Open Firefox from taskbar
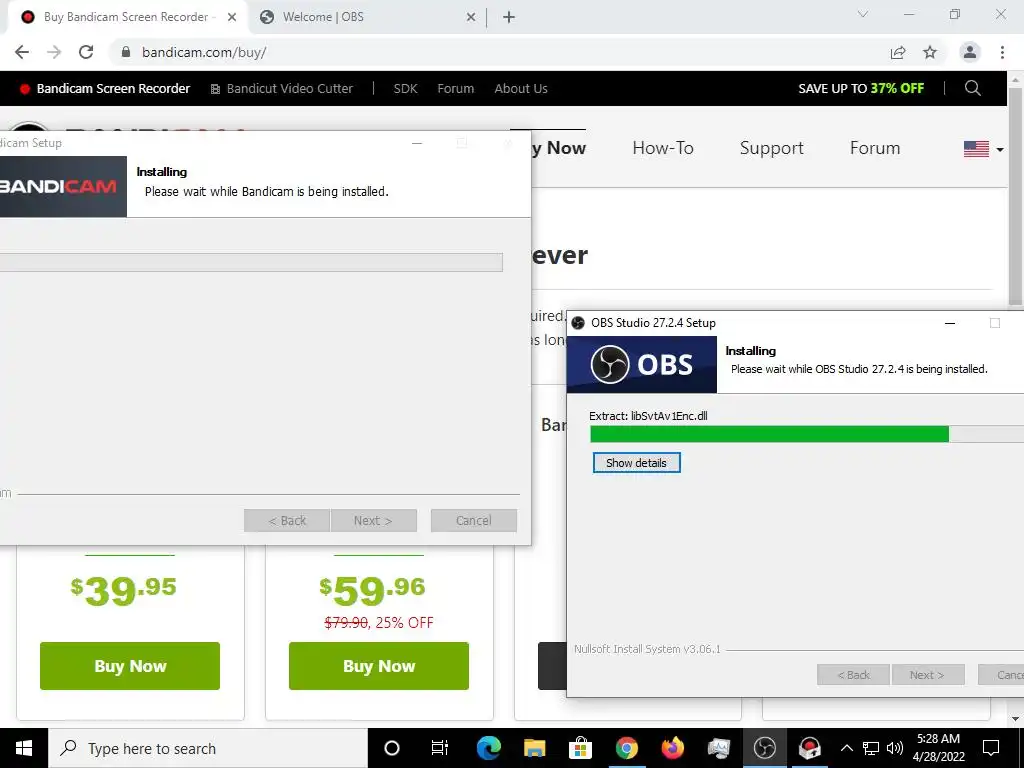Screen dimensions: 1024x768 pyautogui.click(x=672, y=748)
